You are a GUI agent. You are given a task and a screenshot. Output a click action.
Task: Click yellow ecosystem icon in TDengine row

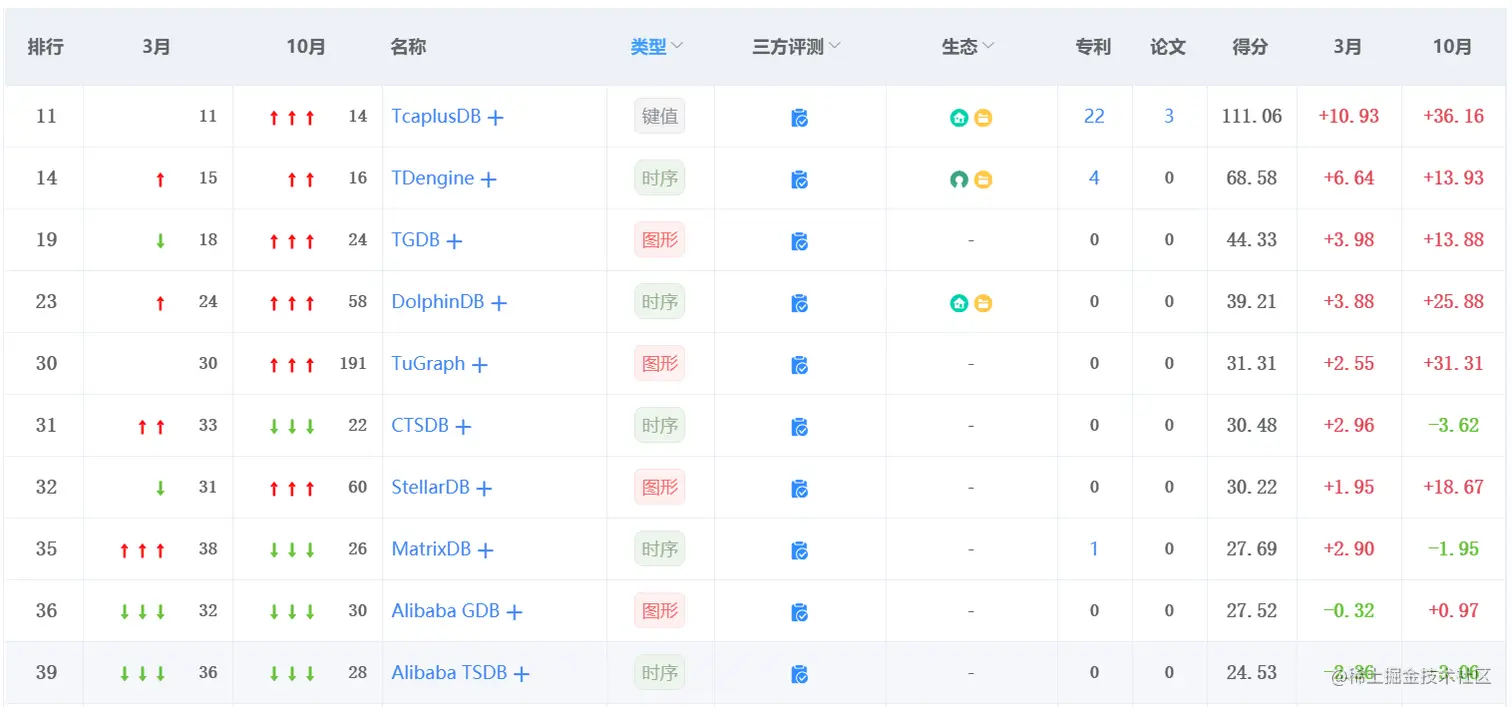click(983, 180)
